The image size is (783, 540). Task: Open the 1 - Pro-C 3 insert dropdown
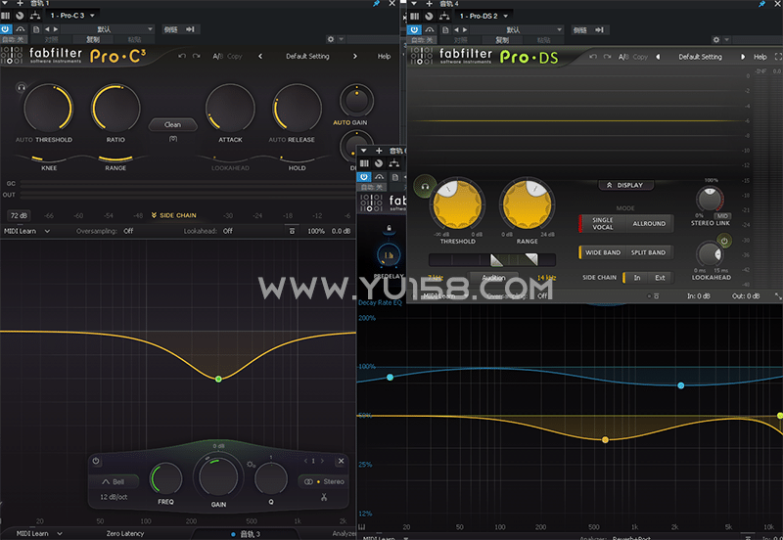[x=72, y=15]
